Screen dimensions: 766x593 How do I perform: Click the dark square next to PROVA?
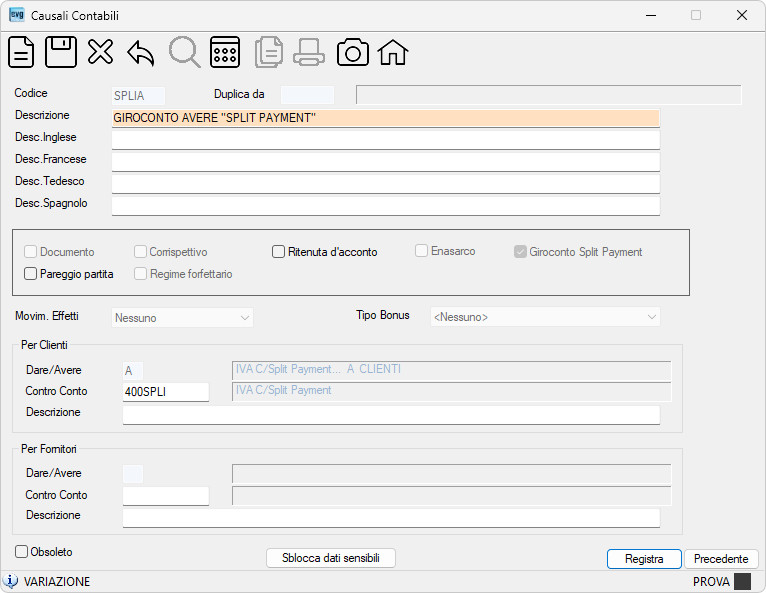point(743,581)
